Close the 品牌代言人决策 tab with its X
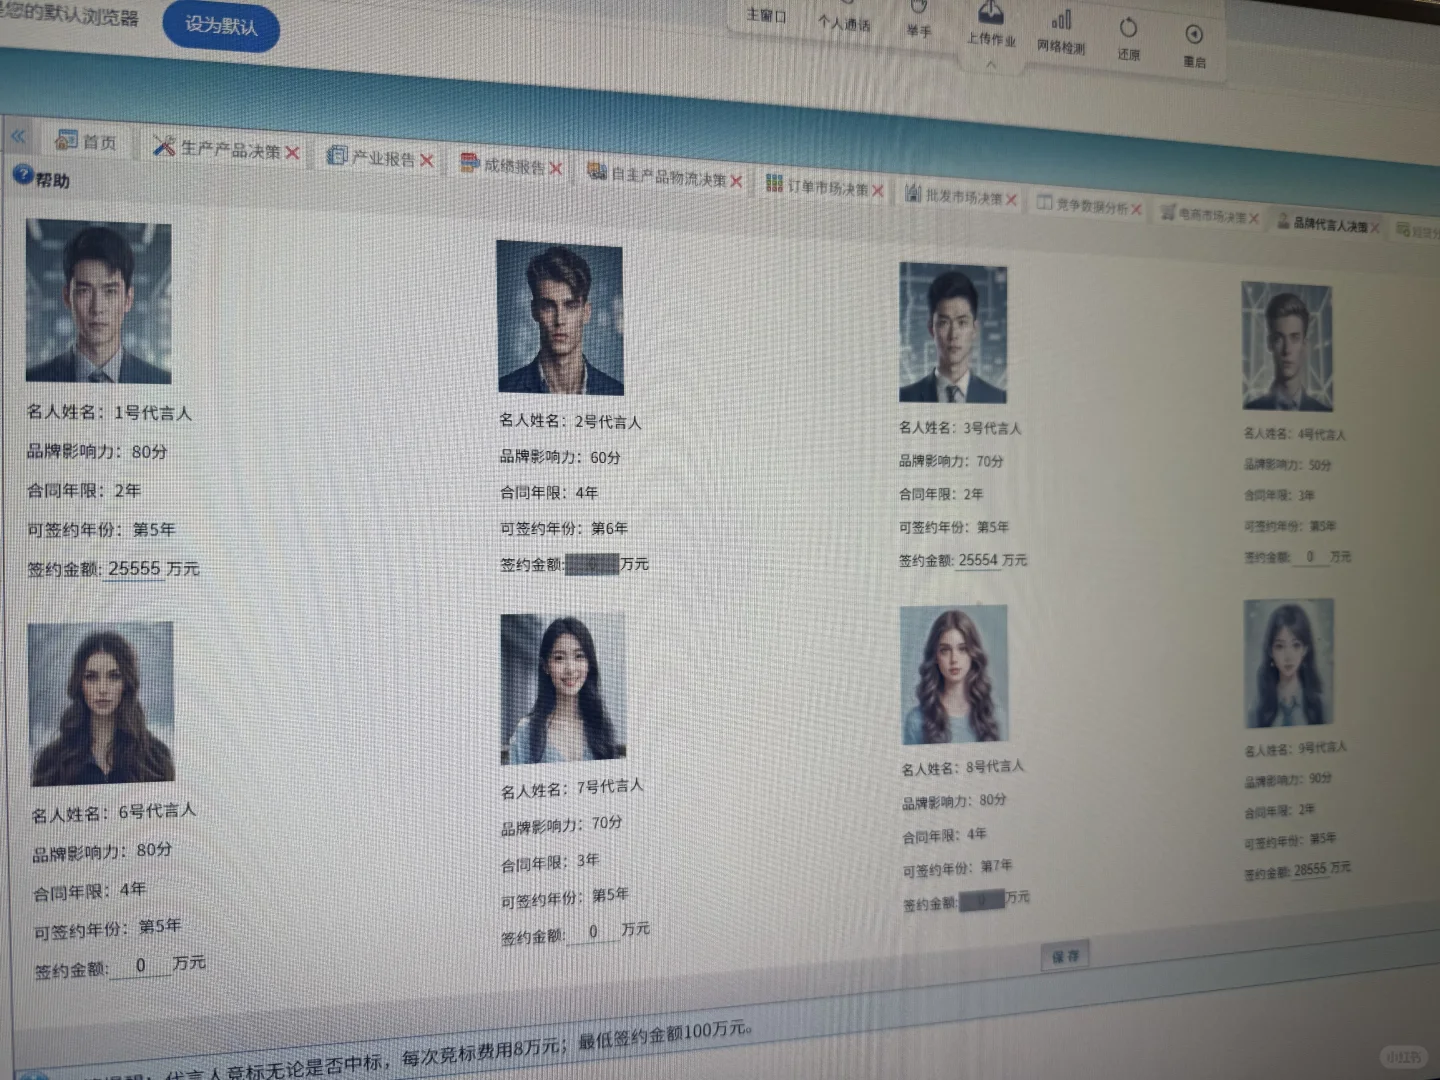Viewport: 1440px width, 1080px height. click(x=1375, y=228)
